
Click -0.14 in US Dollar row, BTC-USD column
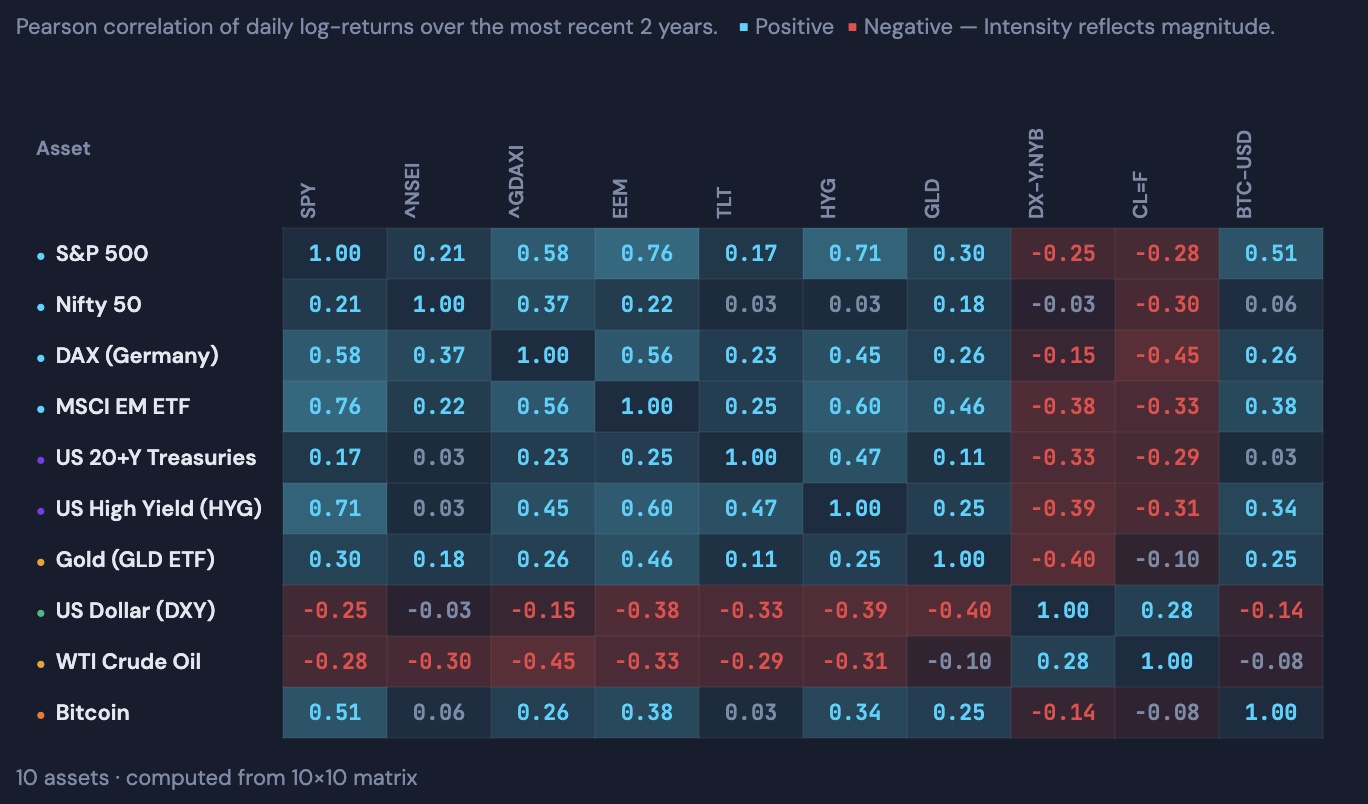[1271, 611]
